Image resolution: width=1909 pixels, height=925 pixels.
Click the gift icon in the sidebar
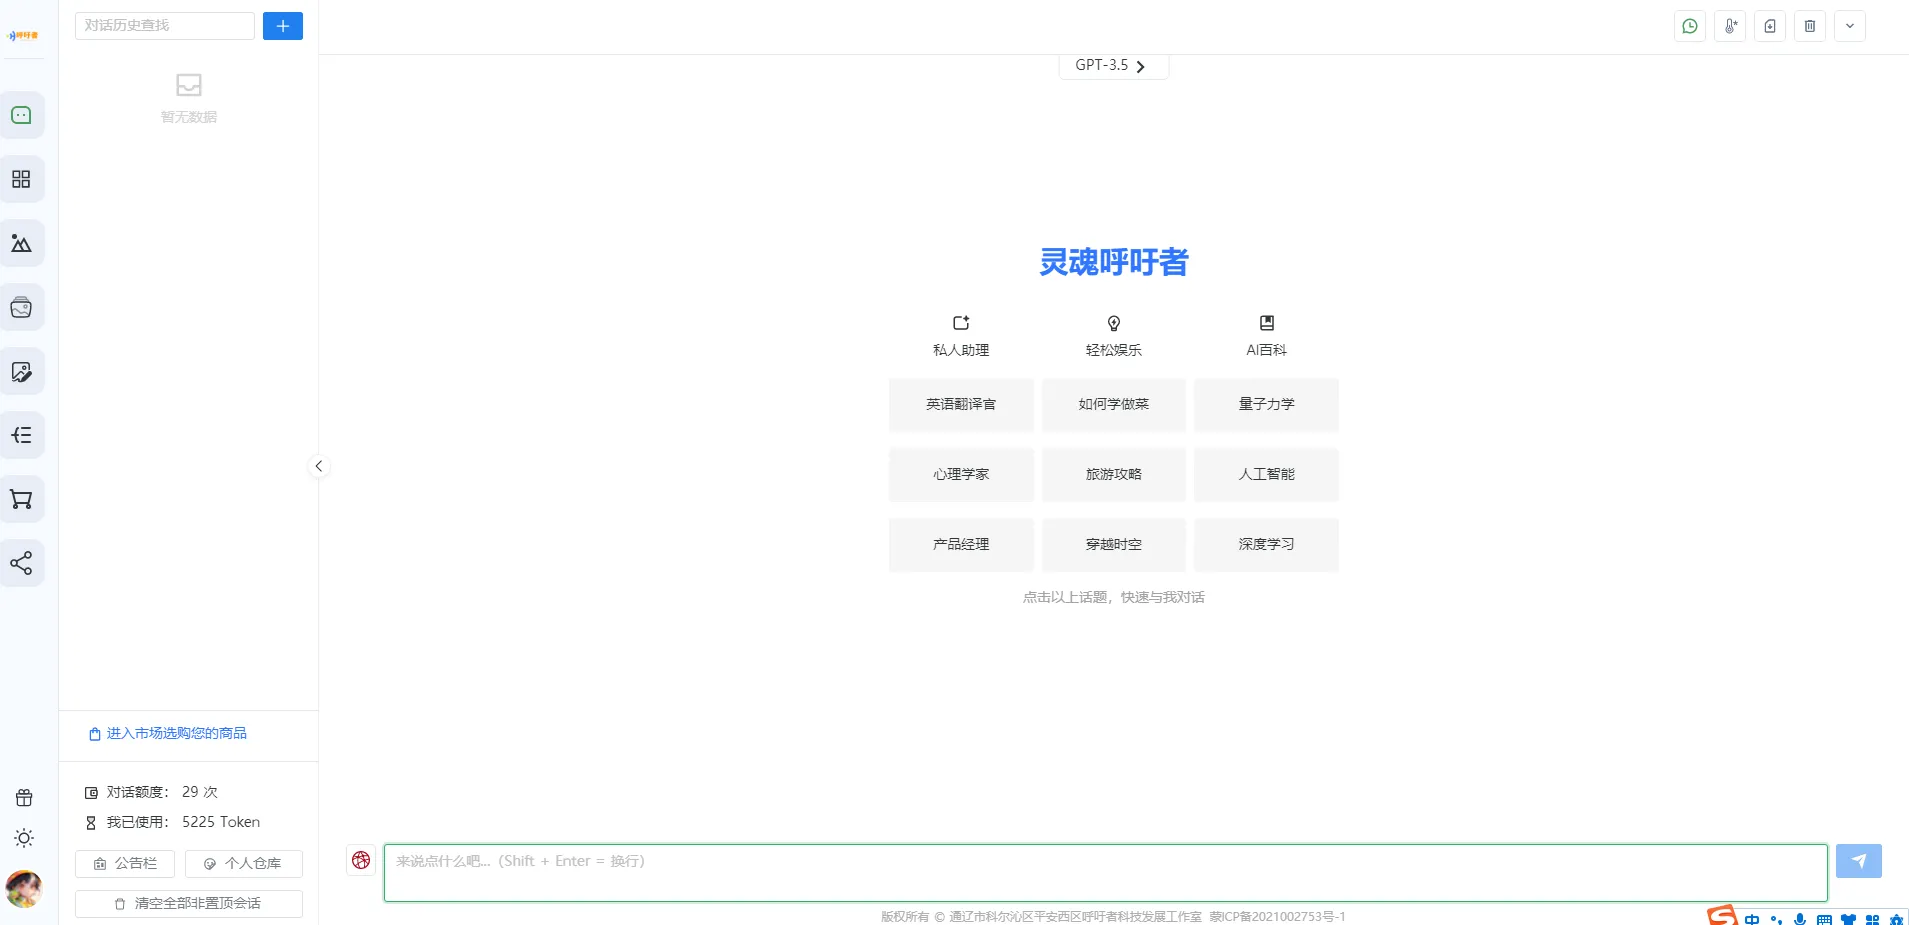coord(24,798)
